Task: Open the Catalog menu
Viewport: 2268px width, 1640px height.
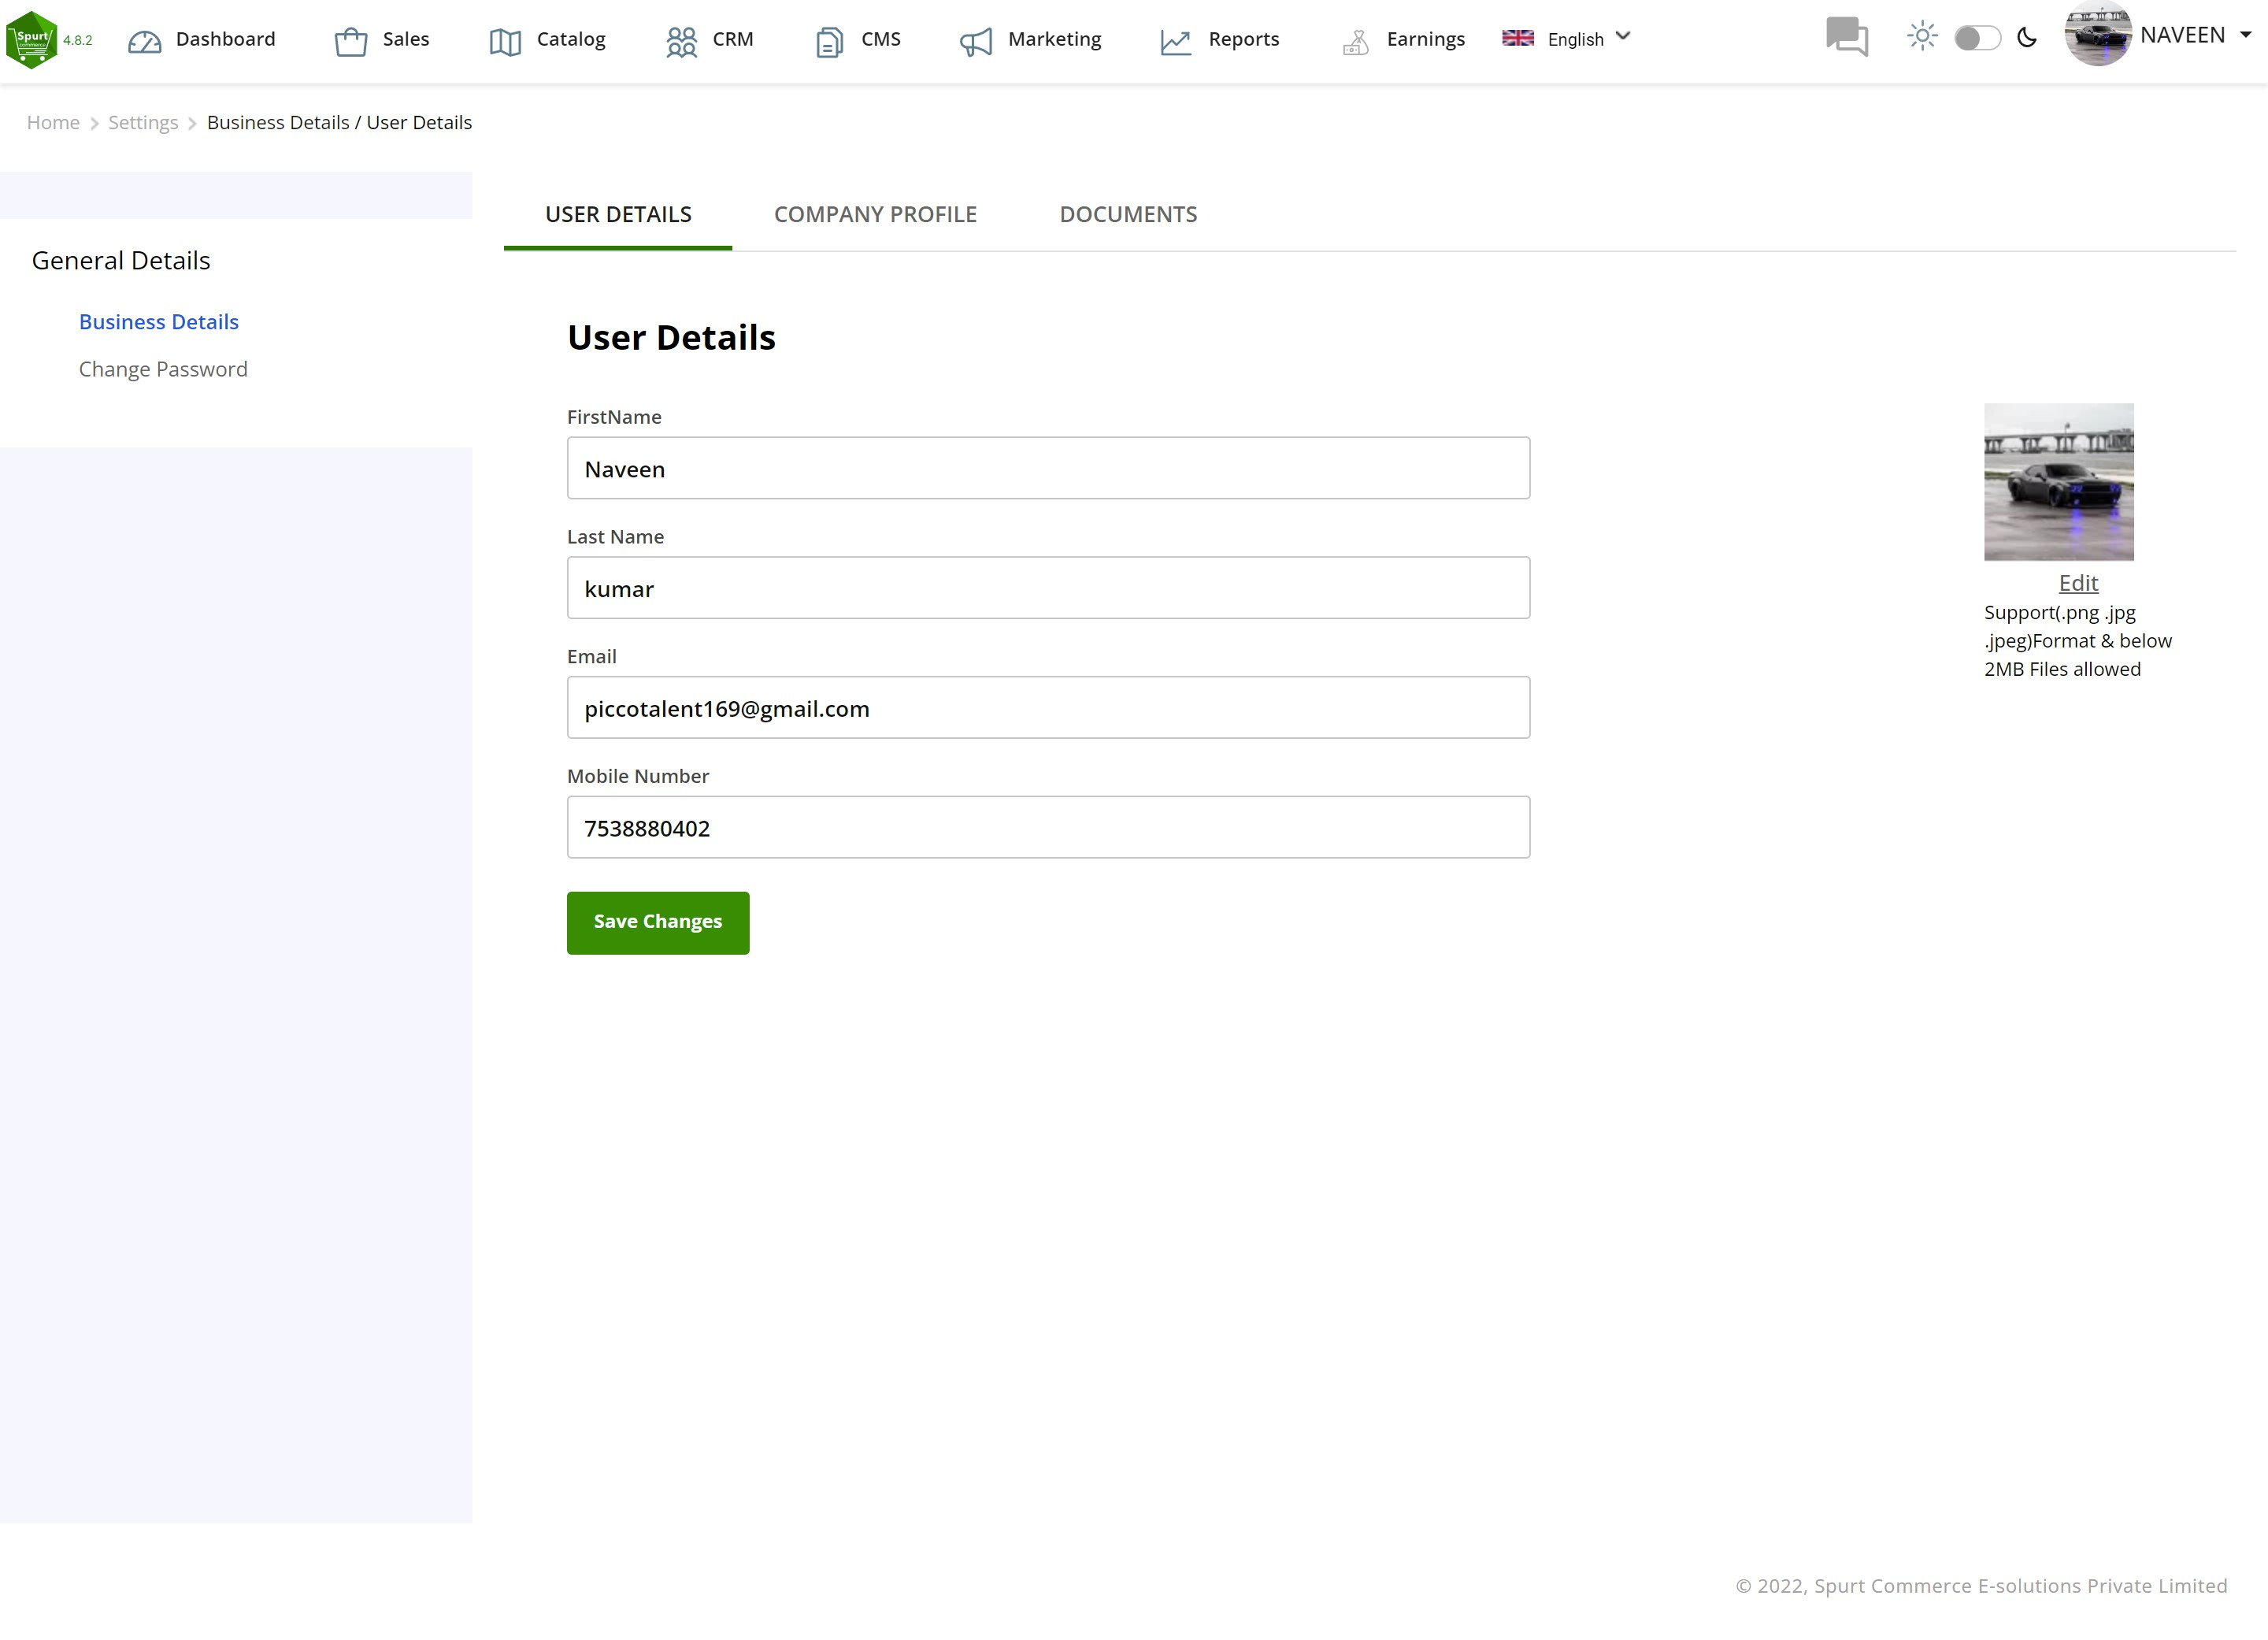Action: (571, 39)
